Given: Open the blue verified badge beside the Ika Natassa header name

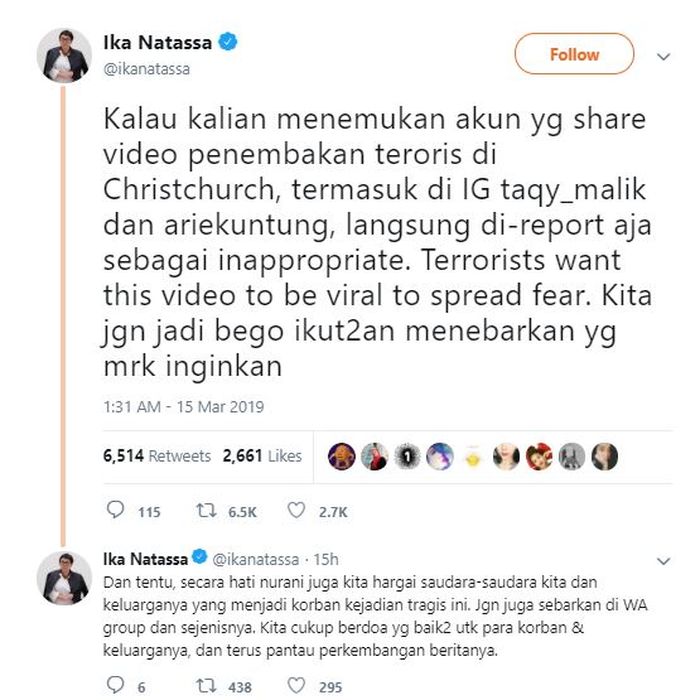Looking at the screenshot, I should pyautogui.click(x=228, y=42).
